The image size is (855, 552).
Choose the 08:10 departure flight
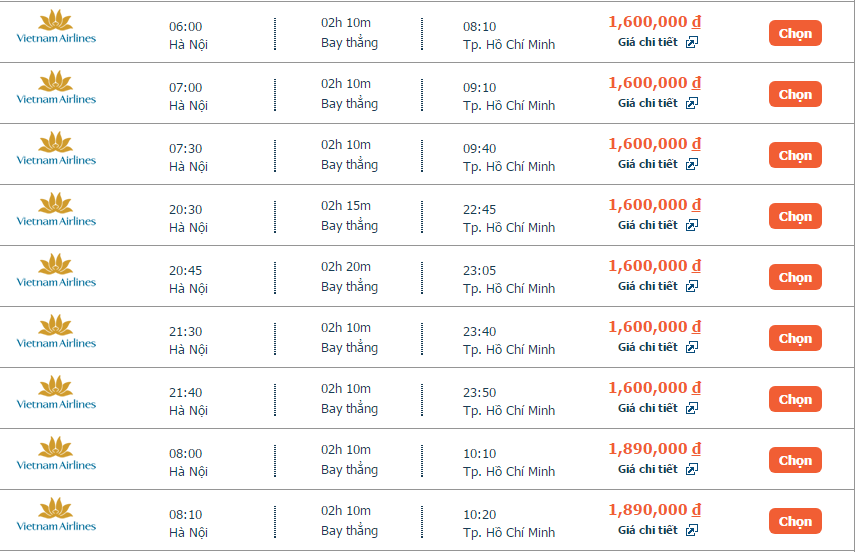[795, 521]
